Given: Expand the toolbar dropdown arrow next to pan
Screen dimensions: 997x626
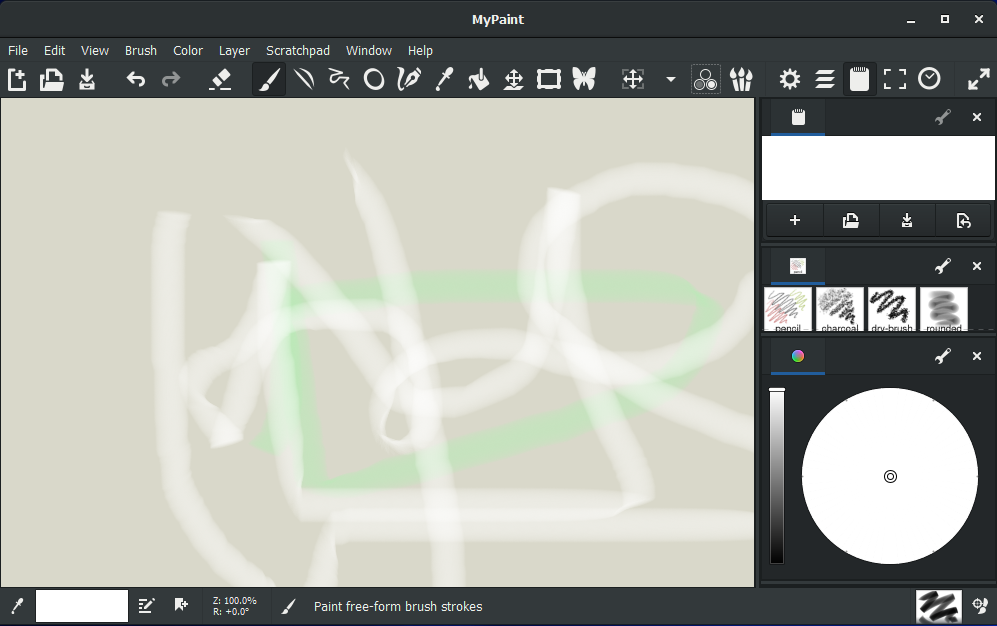Looking at the screenshot, I should pyautogui.click(x=670, y=80).
